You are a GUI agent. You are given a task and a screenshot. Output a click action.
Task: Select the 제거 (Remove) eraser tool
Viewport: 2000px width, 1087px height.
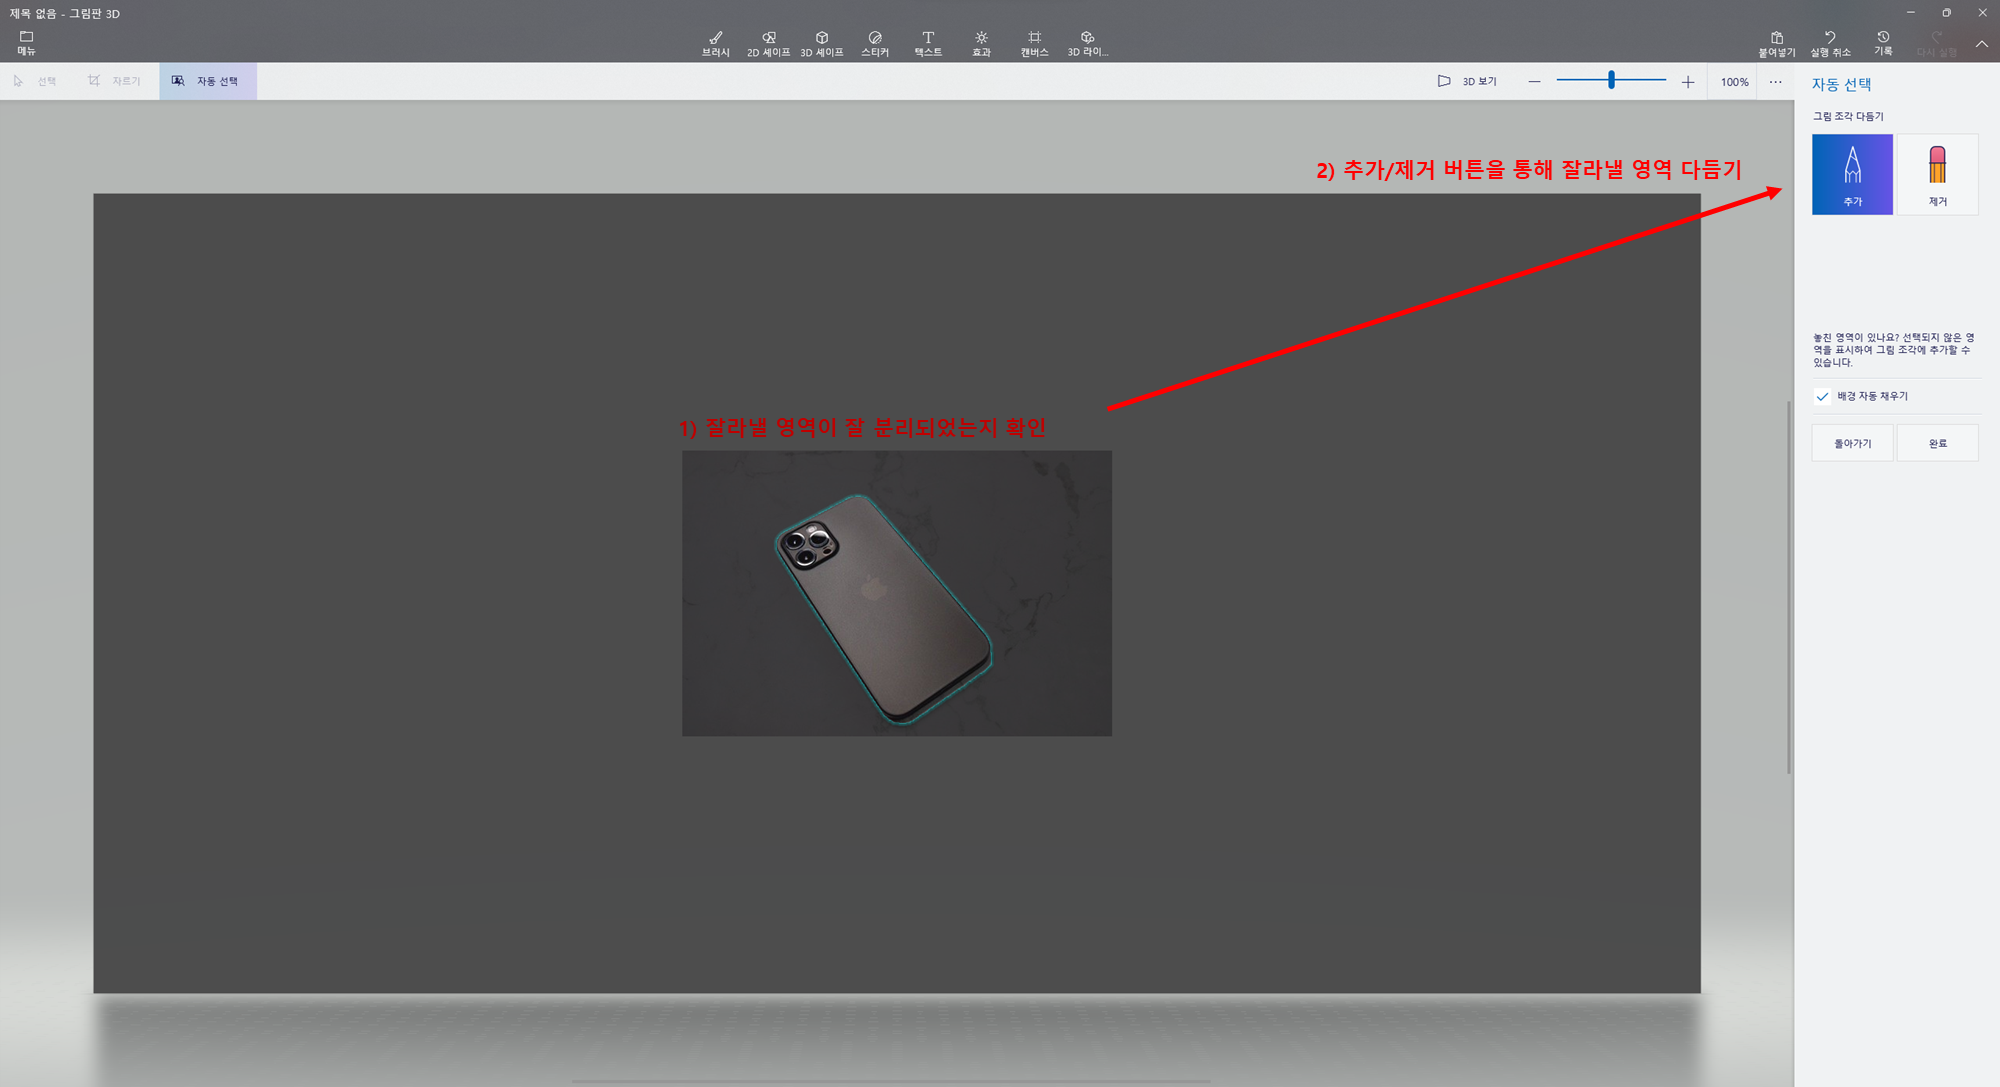point(1937,174)
